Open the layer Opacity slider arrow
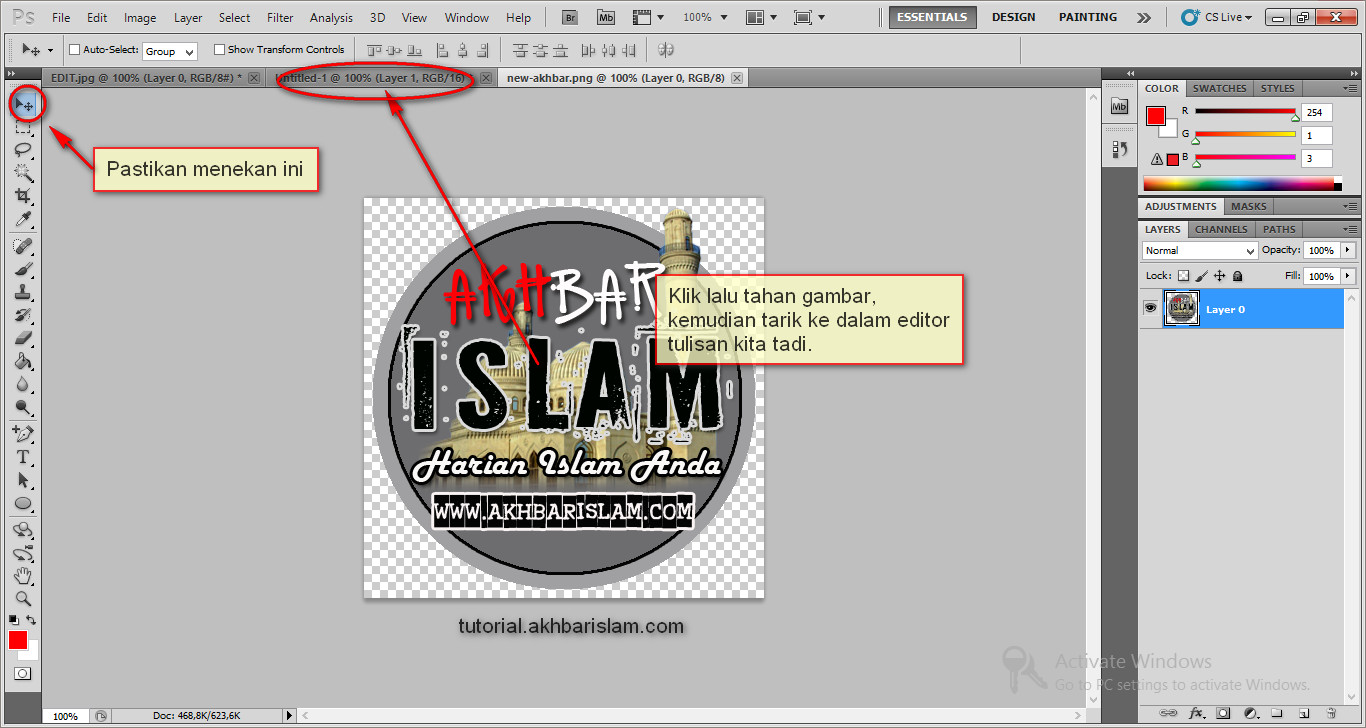This screenshot has width=1366, height=728. pos(1348,250)
